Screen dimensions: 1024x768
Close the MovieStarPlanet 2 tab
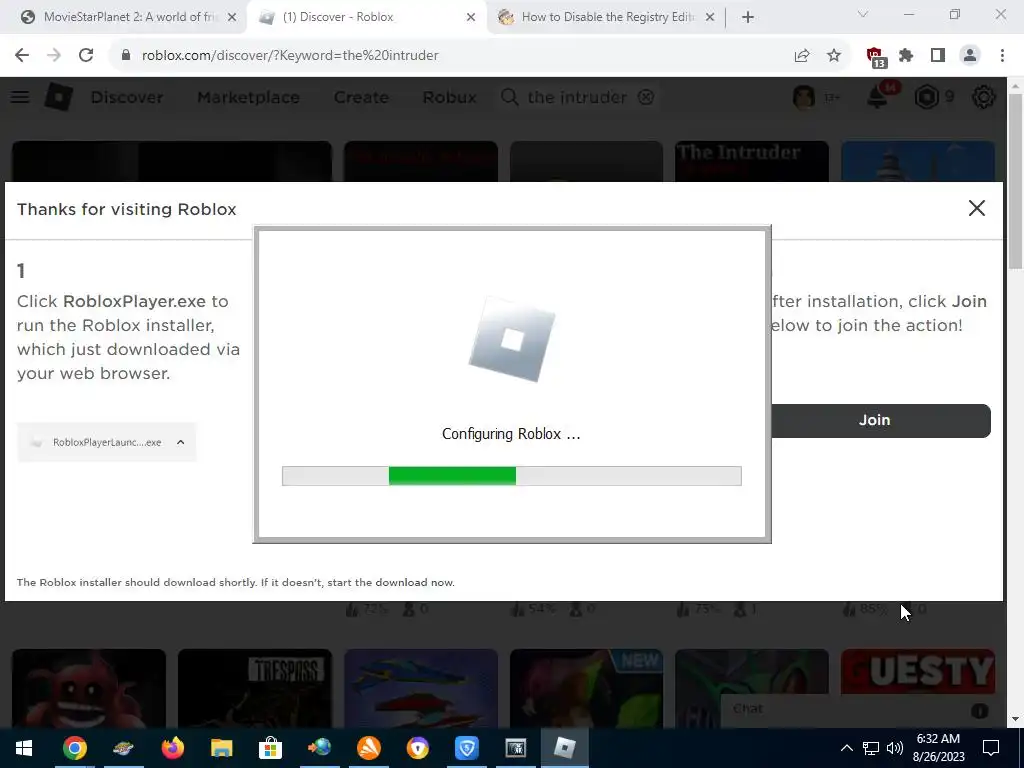[232, 18]
